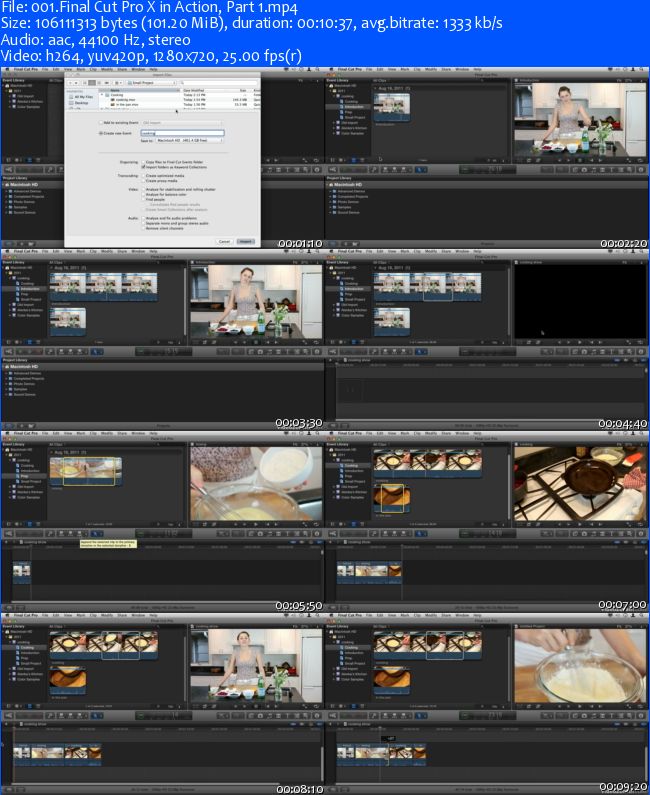Tick the Create optimized media checkbox
Screen dimensions: 650x795
click(x=143, y=174)
